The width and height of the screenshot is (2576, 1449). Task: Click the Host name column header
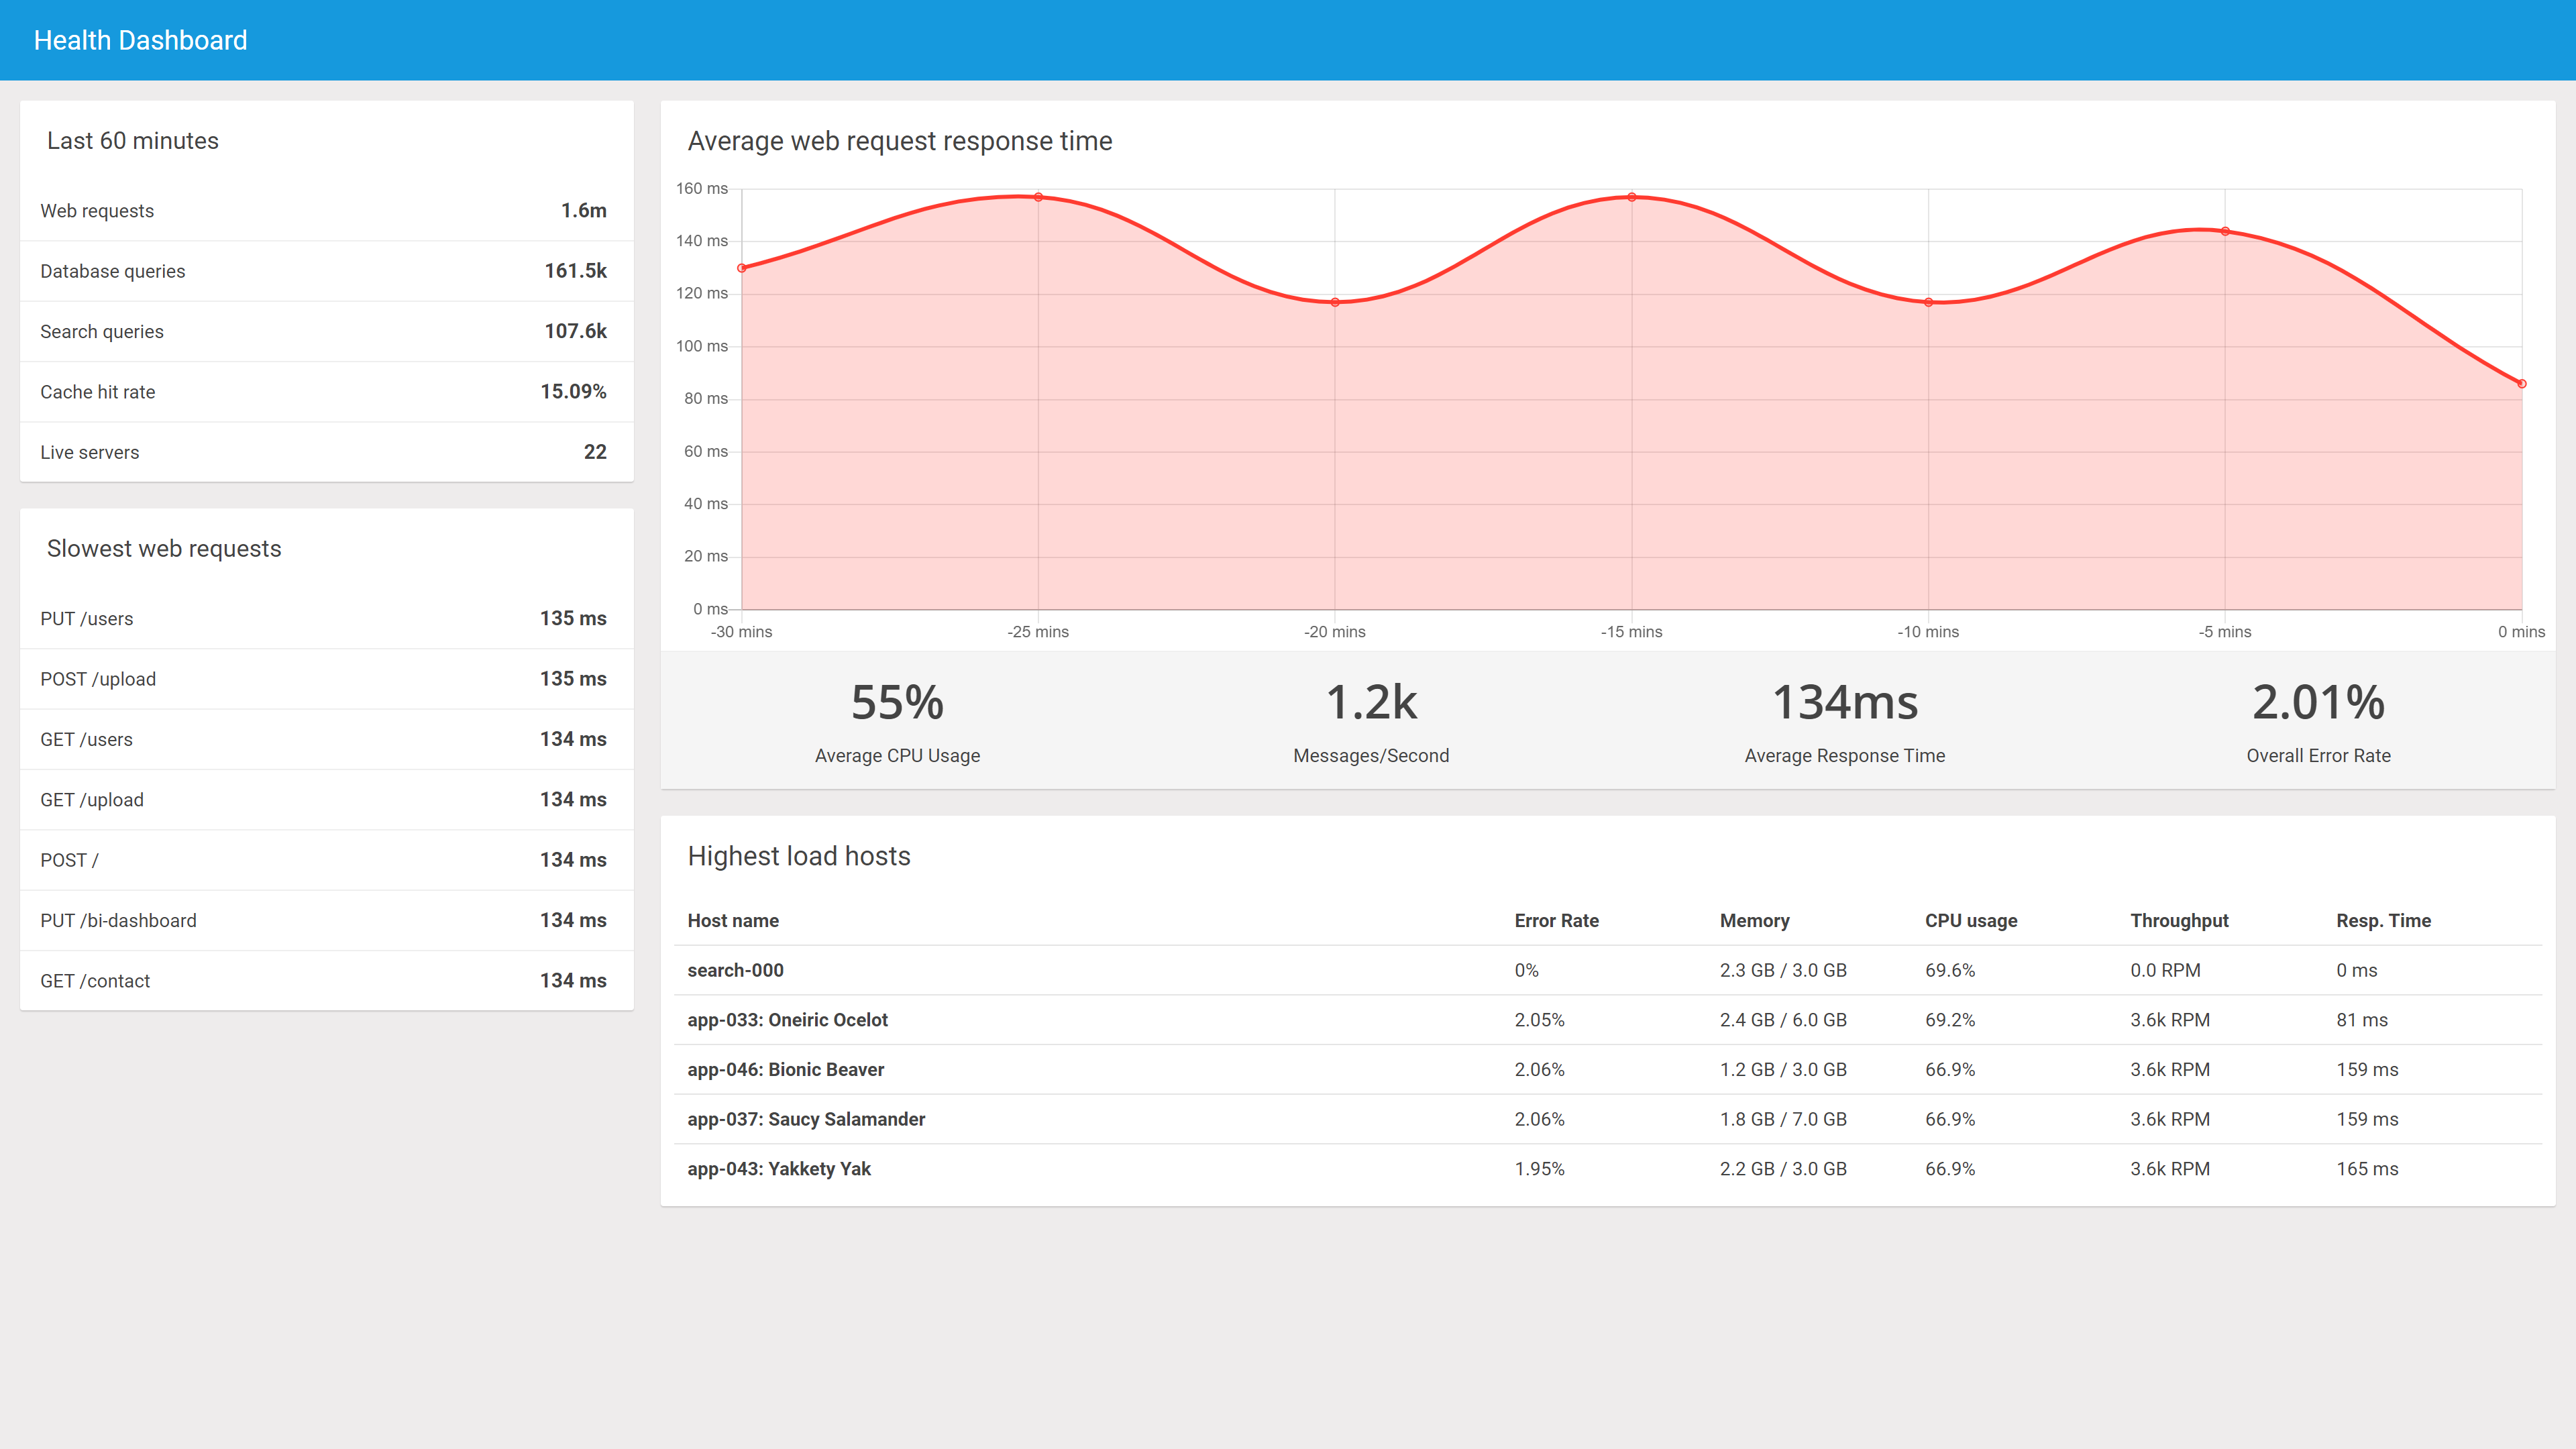click(733, 920)
